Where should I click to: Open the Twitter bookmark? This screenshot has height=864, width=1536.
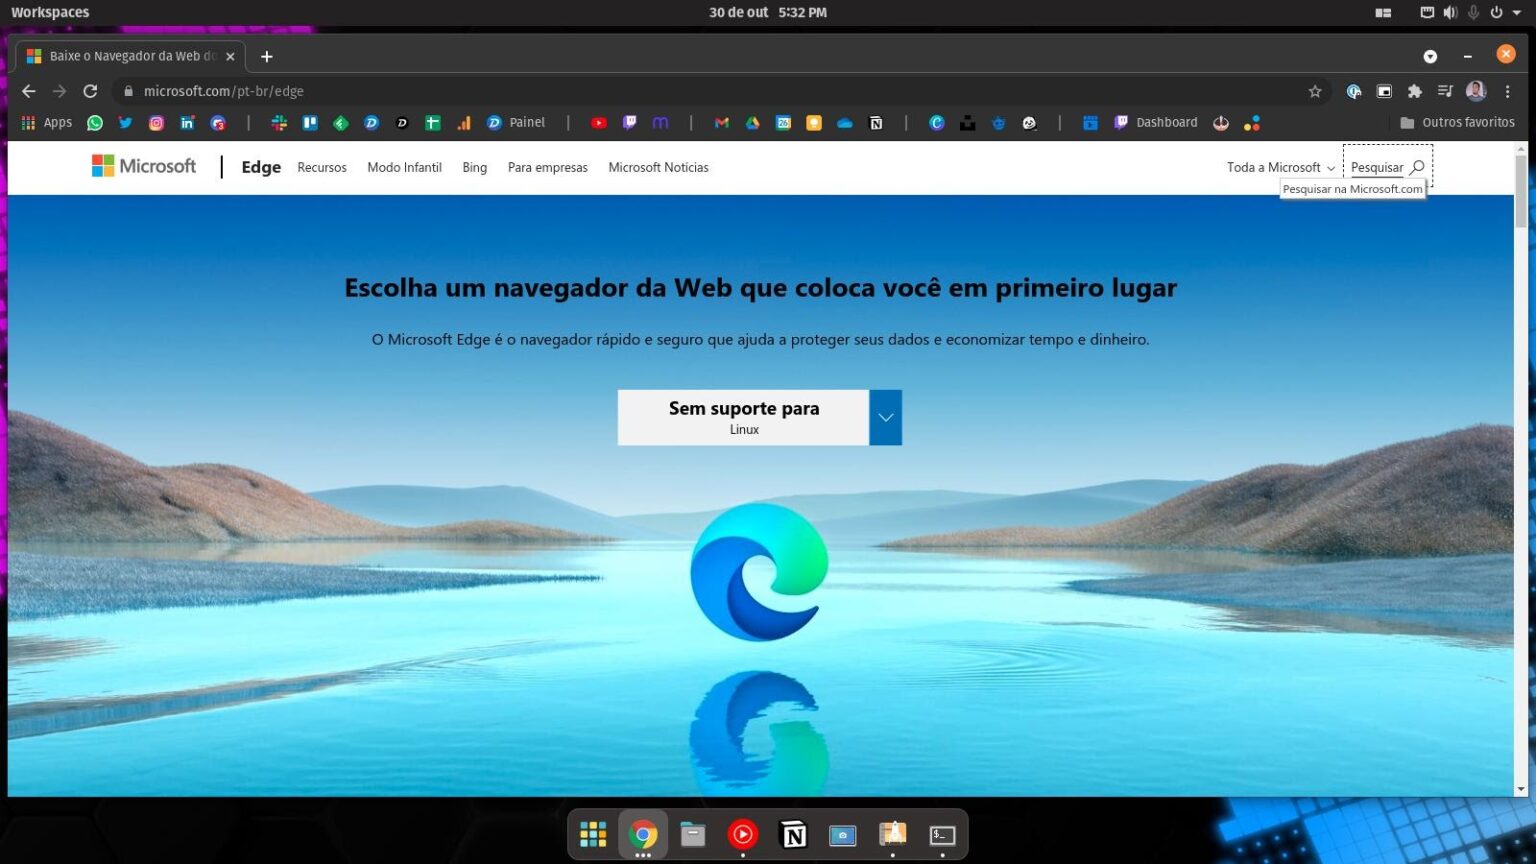(125, 122)
